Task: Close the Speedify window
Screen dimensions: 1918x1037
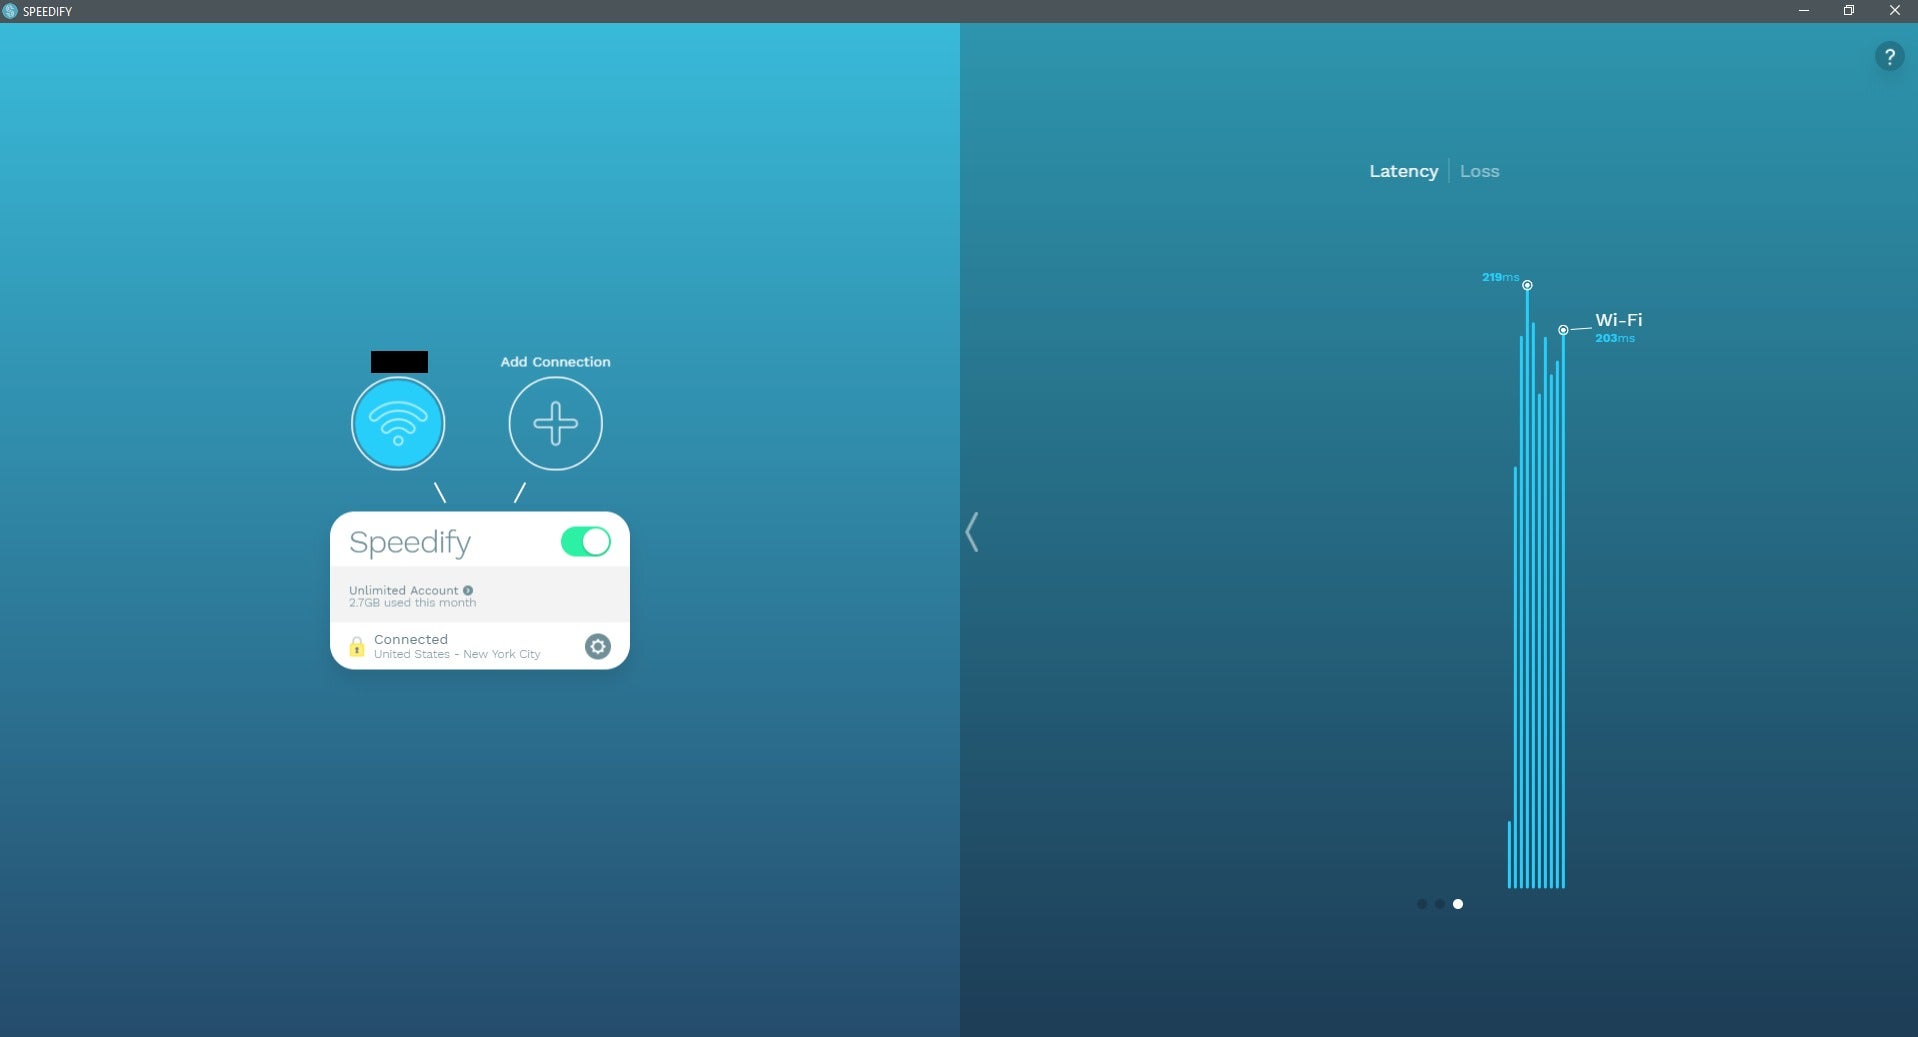Action: (x=1894, y=11)
